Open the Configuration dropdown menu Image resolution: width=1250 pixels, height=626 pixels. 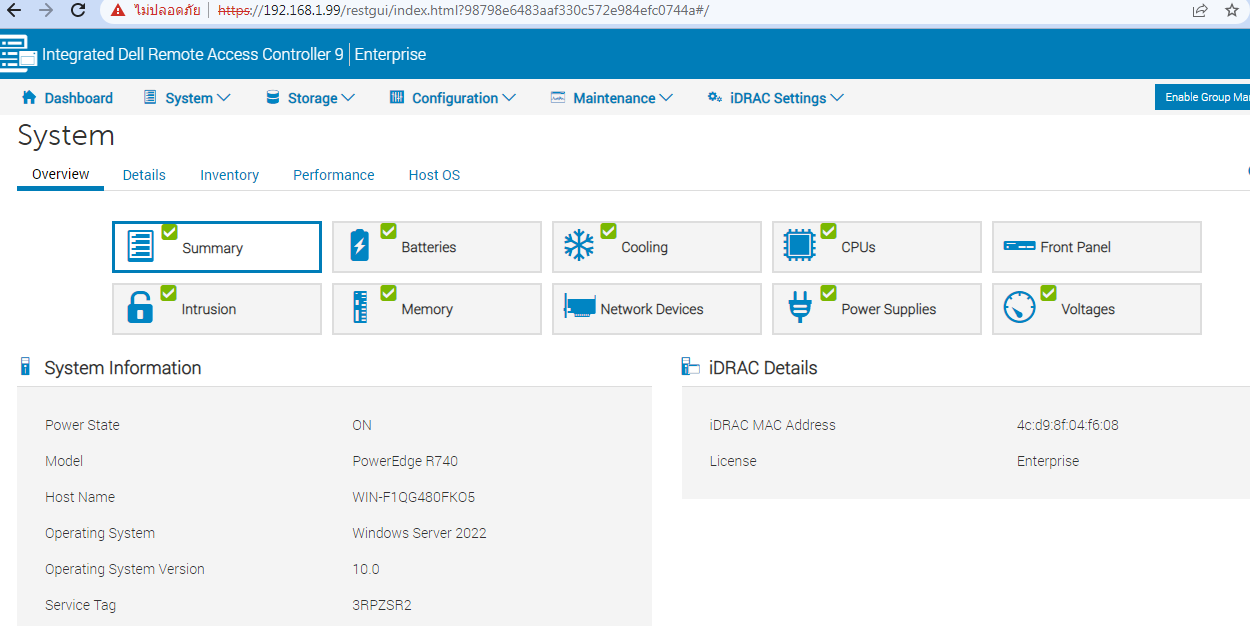(x=453, y=98)
